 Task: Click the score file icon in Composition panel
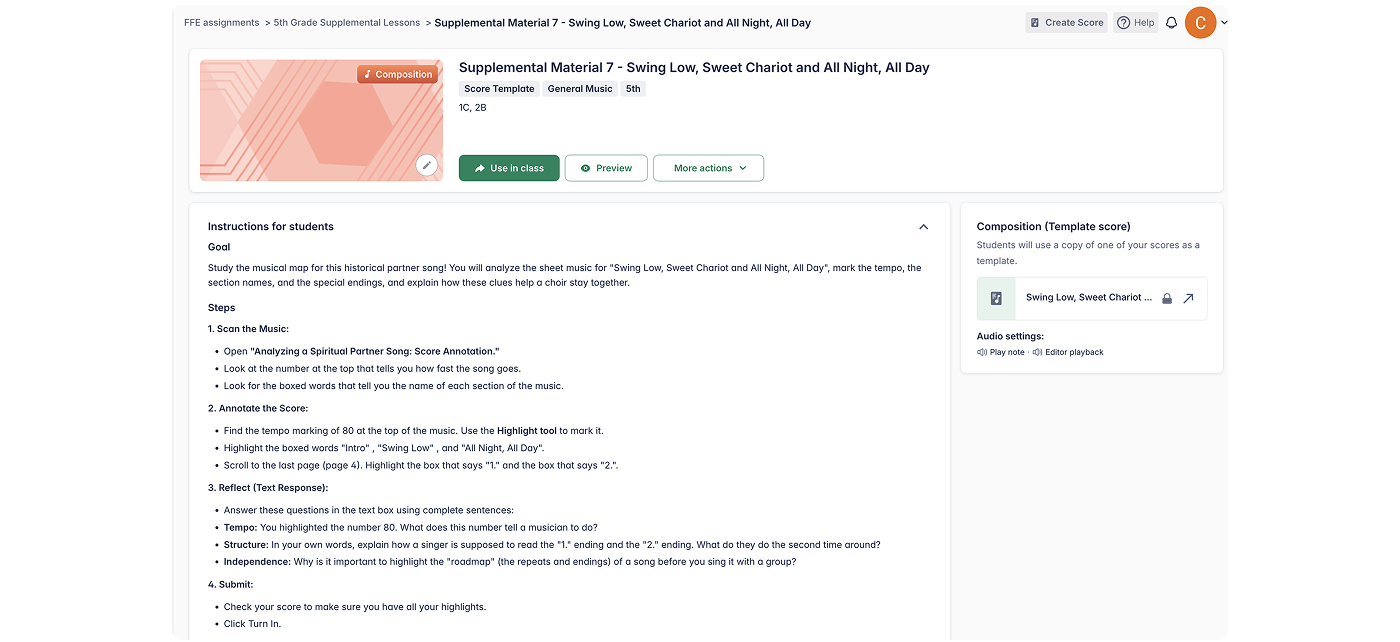(996, 298)
